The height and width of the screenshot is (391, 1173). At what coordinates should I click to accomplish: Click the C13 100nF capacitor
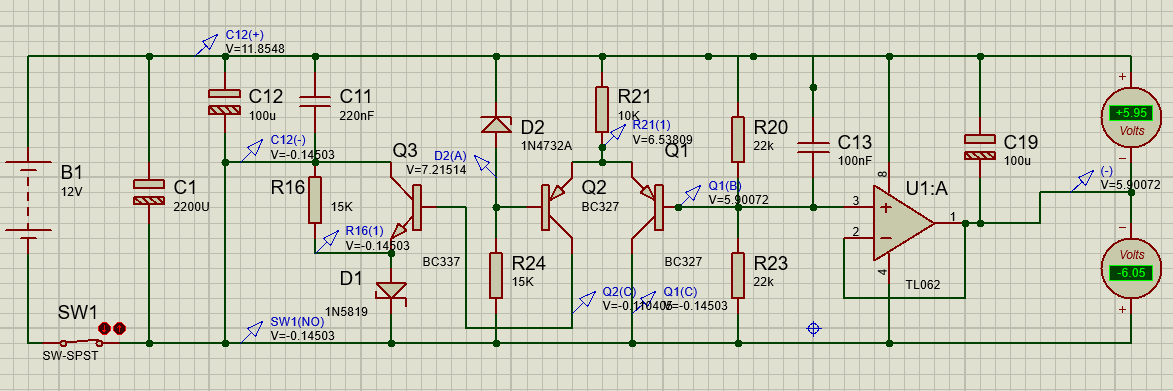[x=813, y=147]
